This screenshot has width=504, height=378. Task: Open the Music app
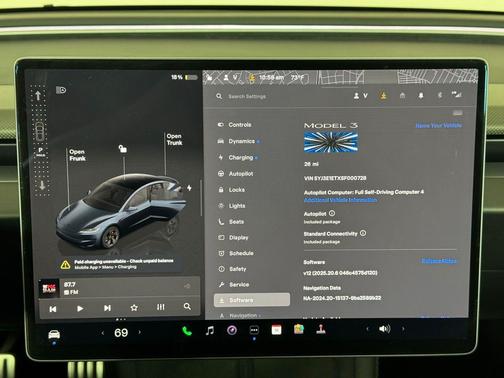click(210, 331)
